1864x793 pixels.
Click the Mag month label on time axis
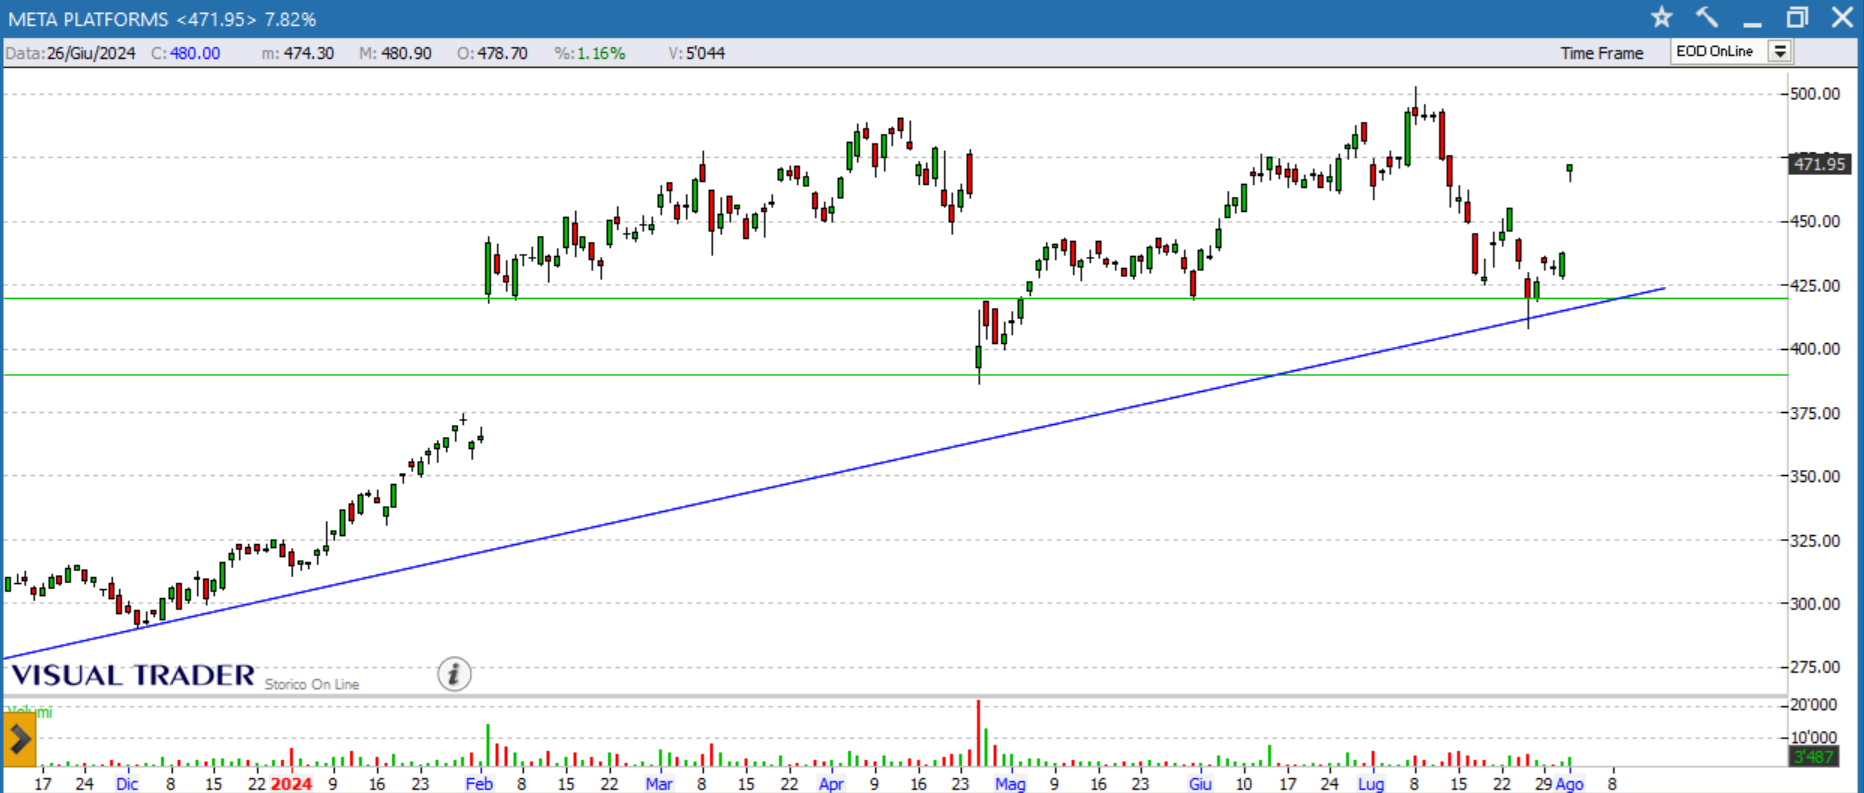tap(1010, 784)
